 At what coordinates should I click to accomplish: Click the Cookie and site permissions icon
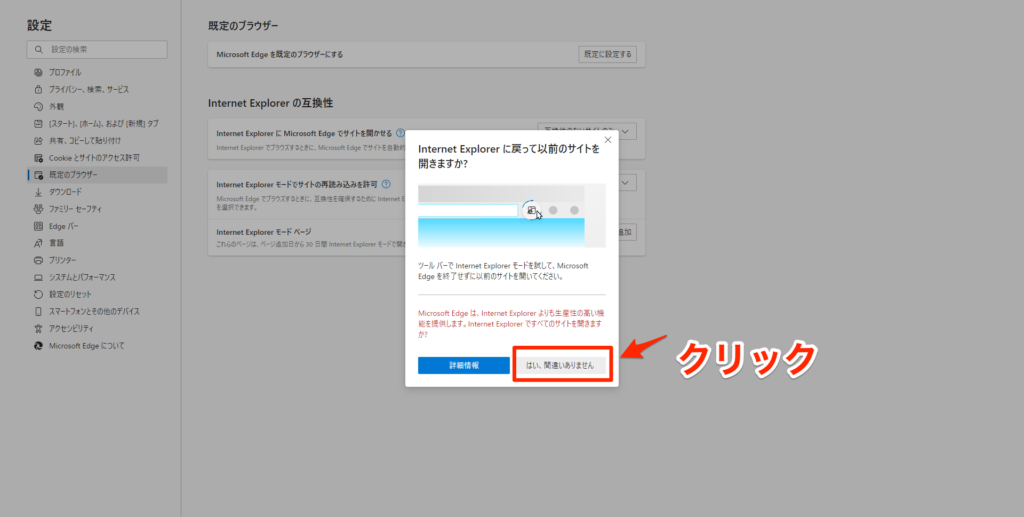click(x=38, y=158)
